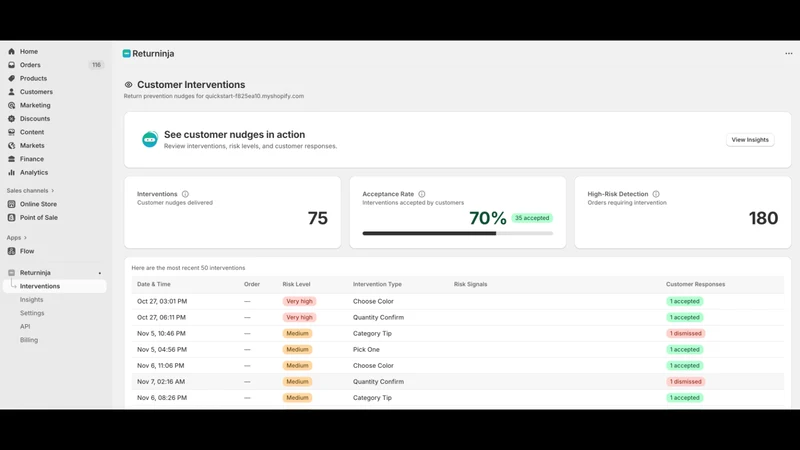Open the three-dot more actions menu
This screenshot has width=800, height=450.
pos(789,54)
